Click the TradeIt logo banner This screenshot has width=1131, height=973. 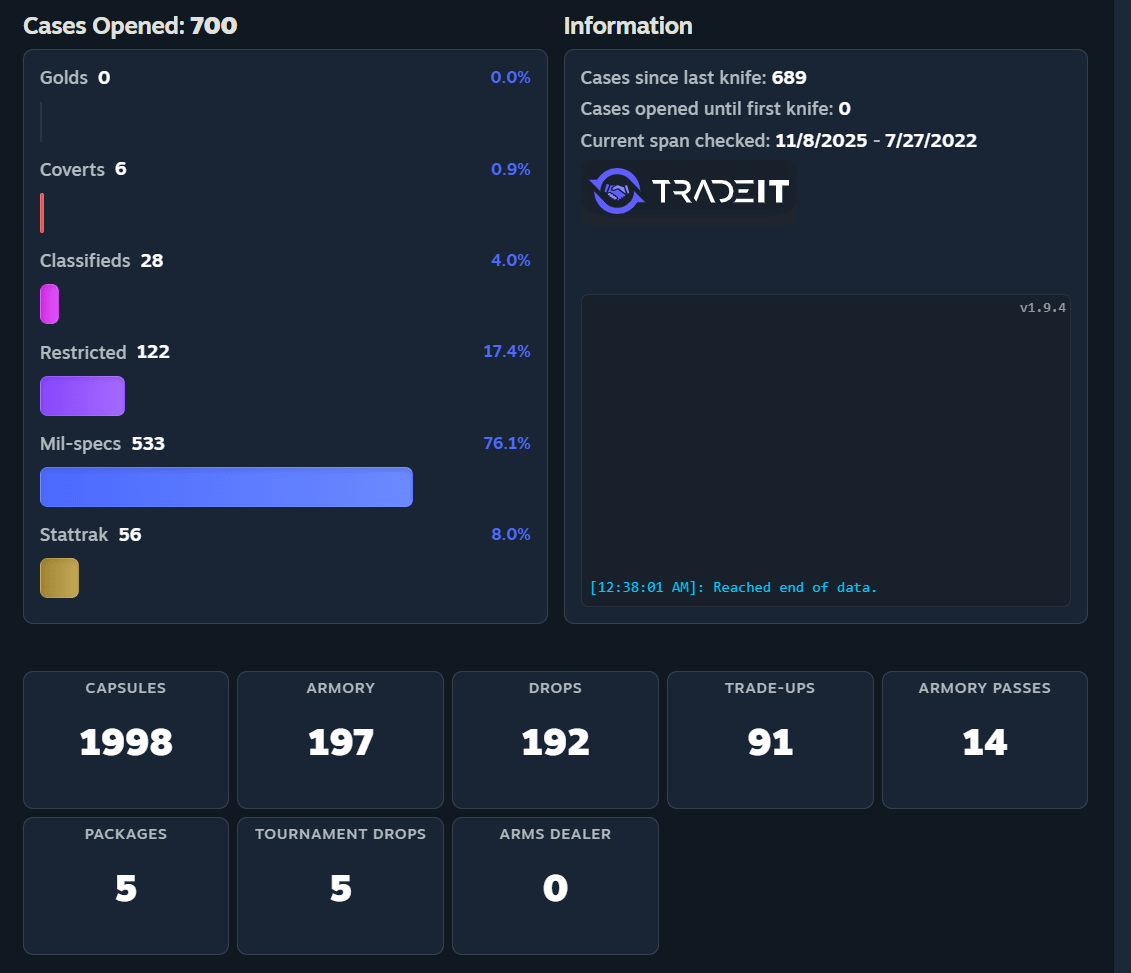[x=689, y=192]
